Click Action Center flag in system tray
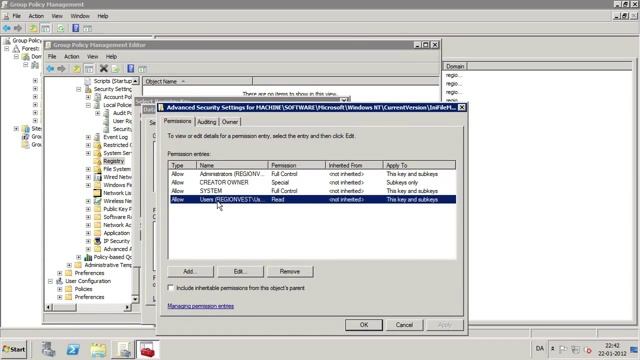Screen dimensions: 640x360 tap(563, 349)
